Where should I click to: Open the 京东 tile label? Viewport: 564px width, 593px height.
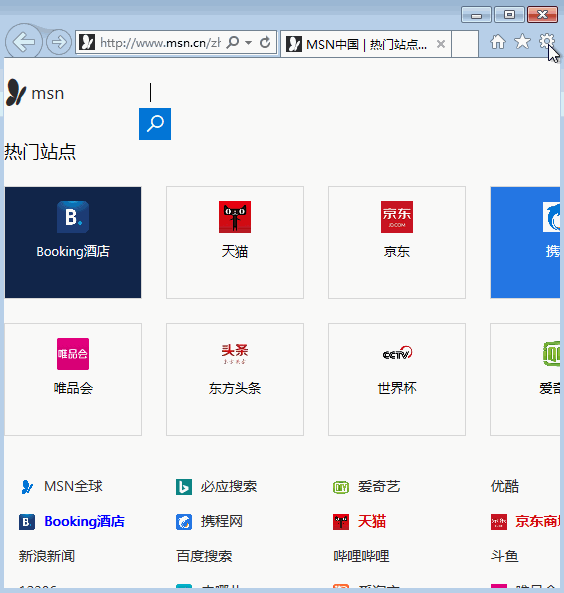pos(397,251)
